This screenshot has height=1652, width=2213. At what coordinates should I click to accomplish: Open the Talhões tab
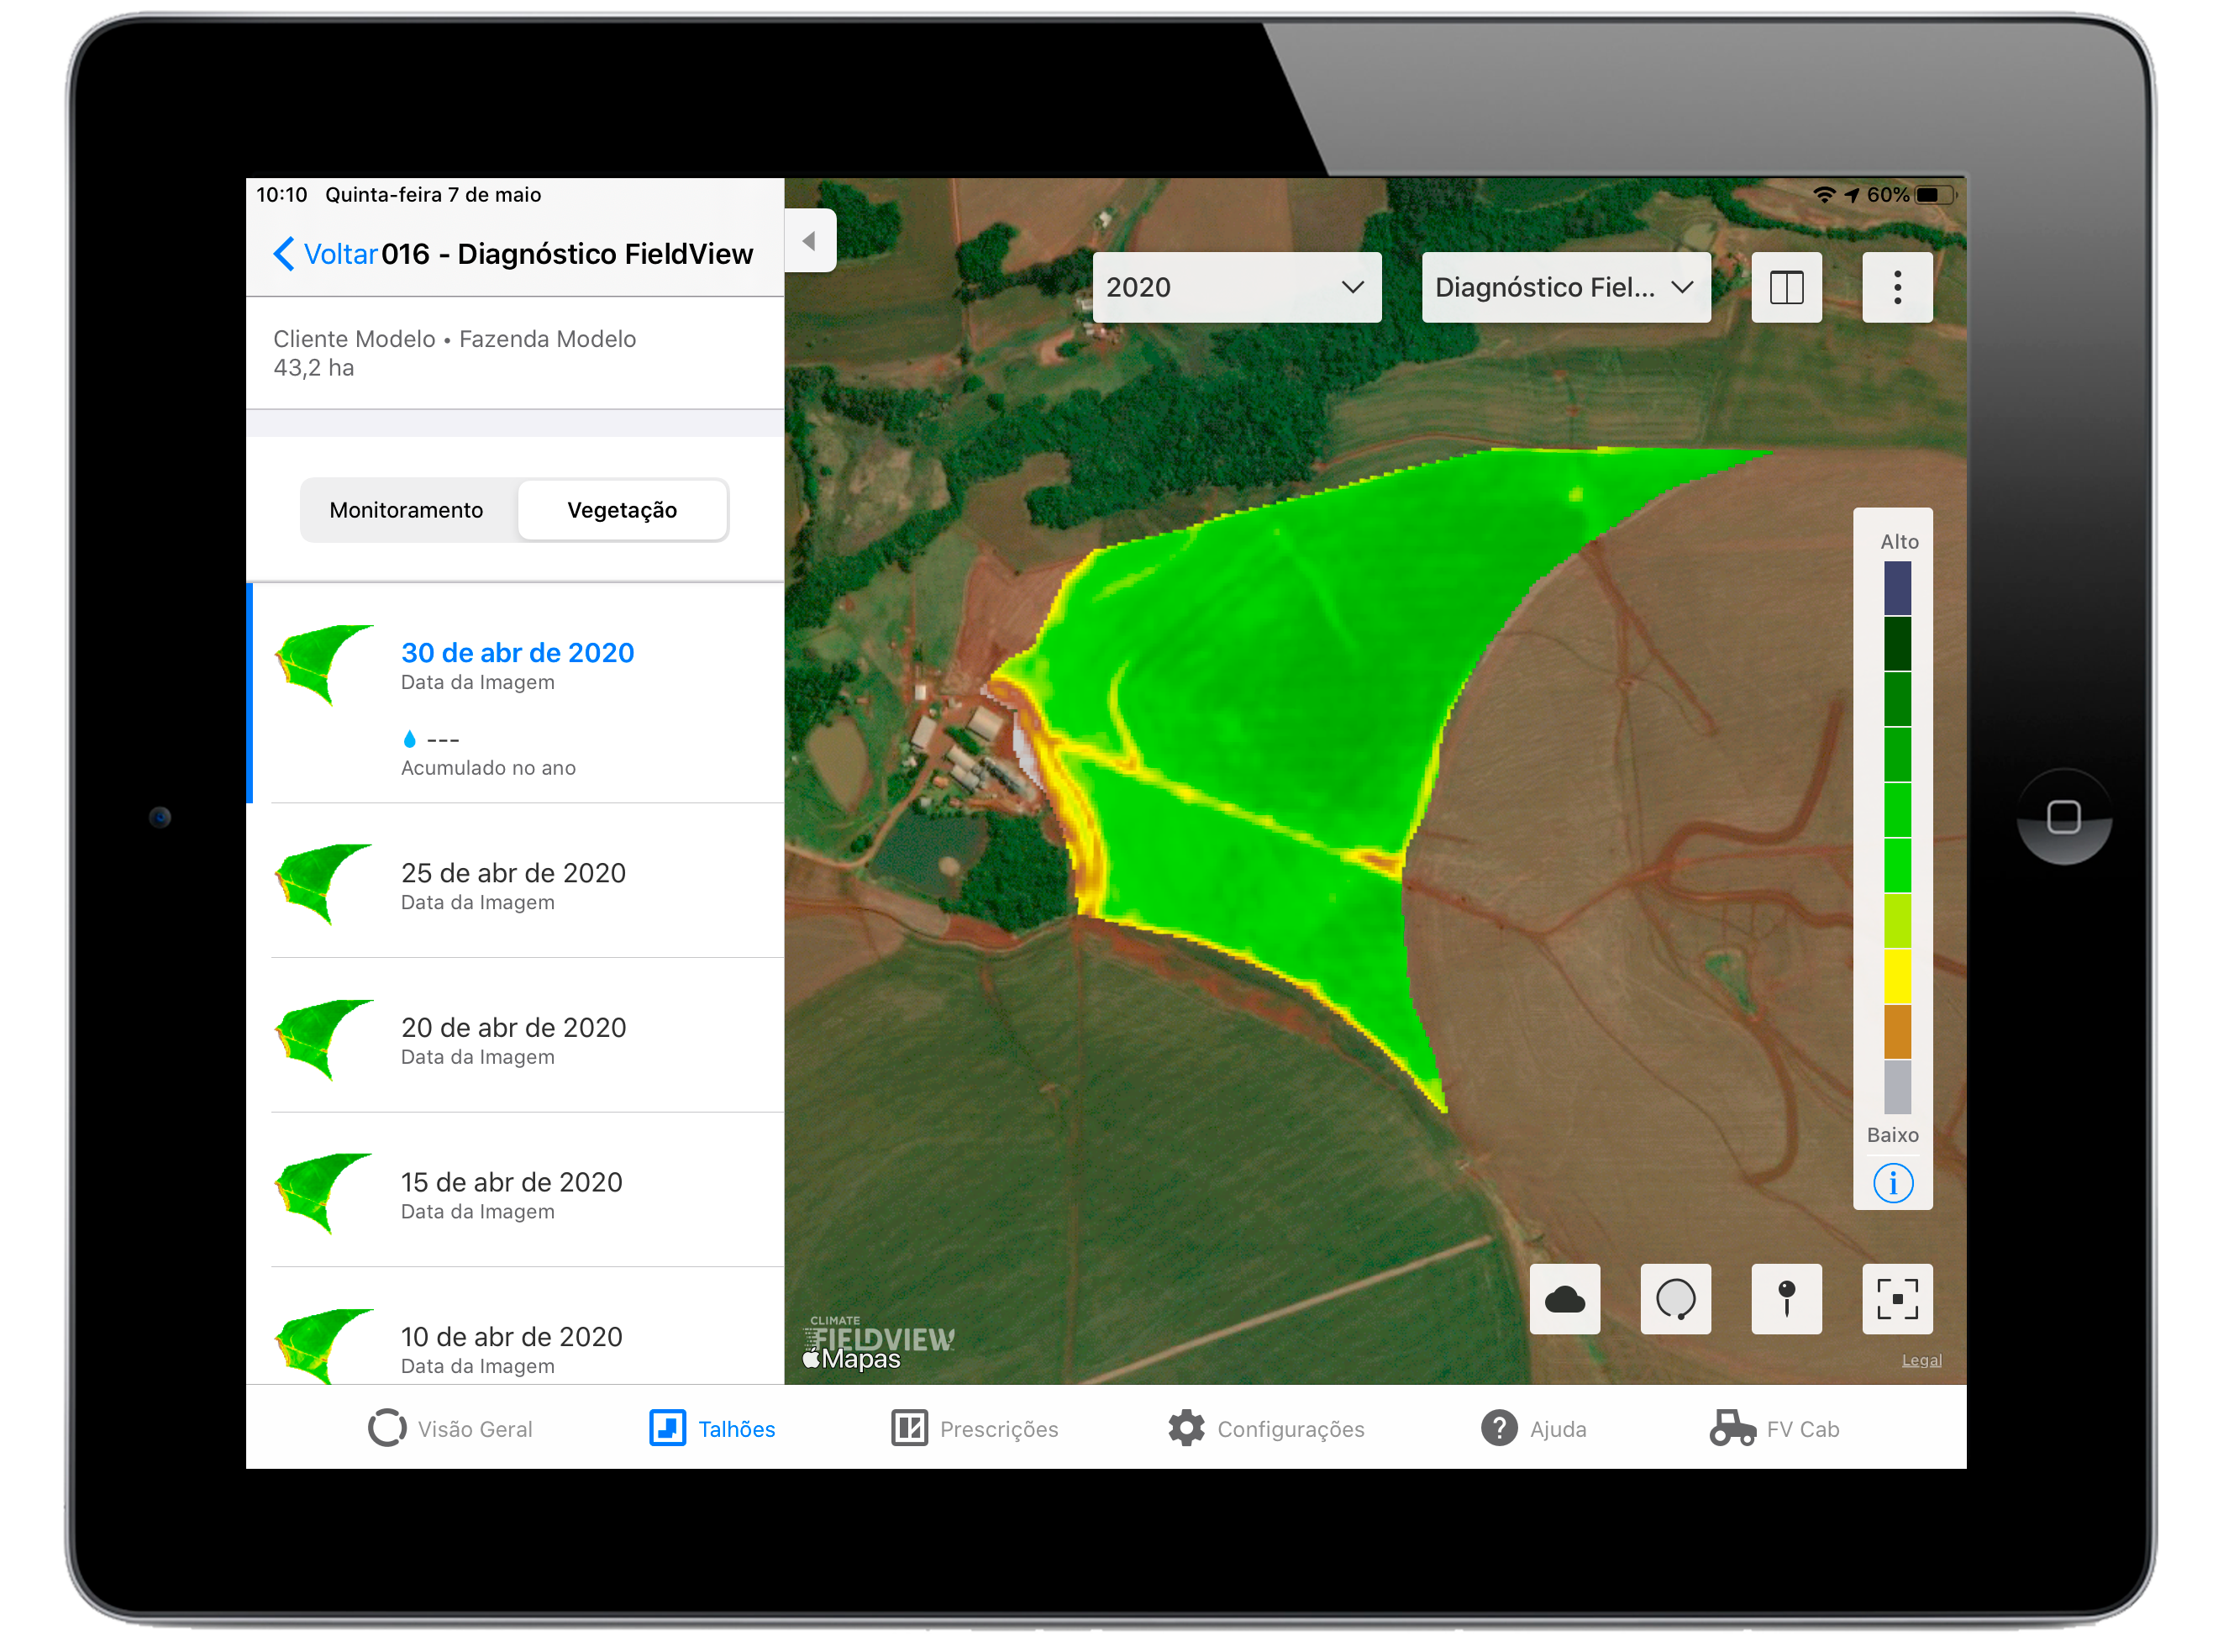point(712,1429)
